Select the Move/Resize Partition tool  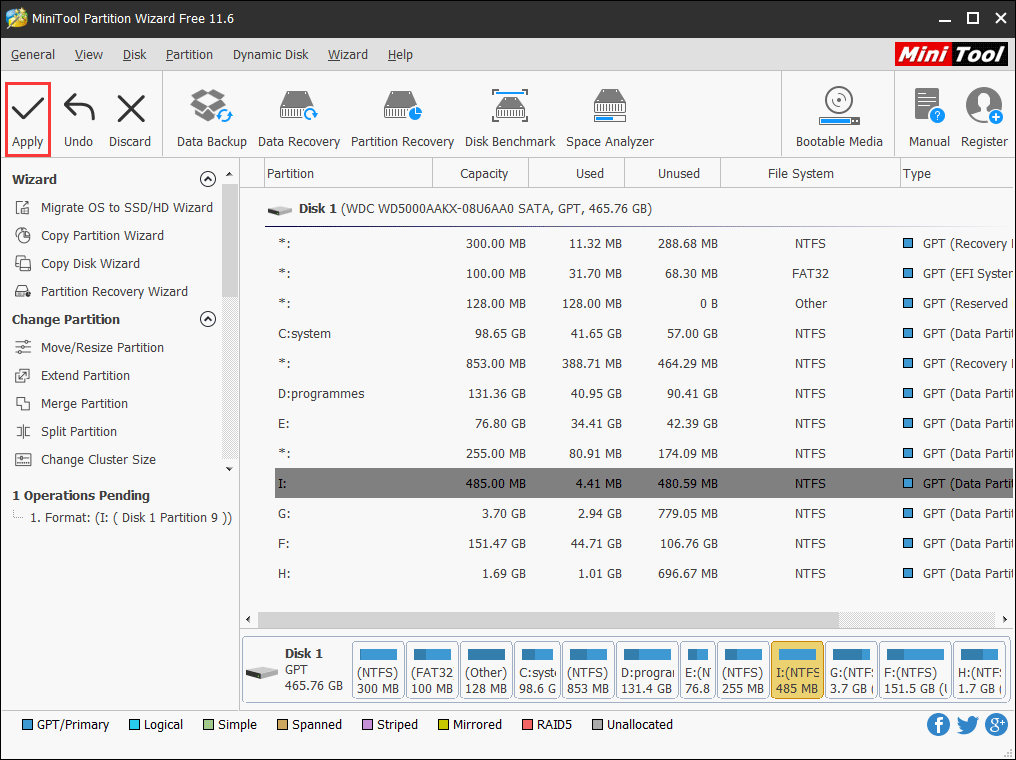pos(103,347)
